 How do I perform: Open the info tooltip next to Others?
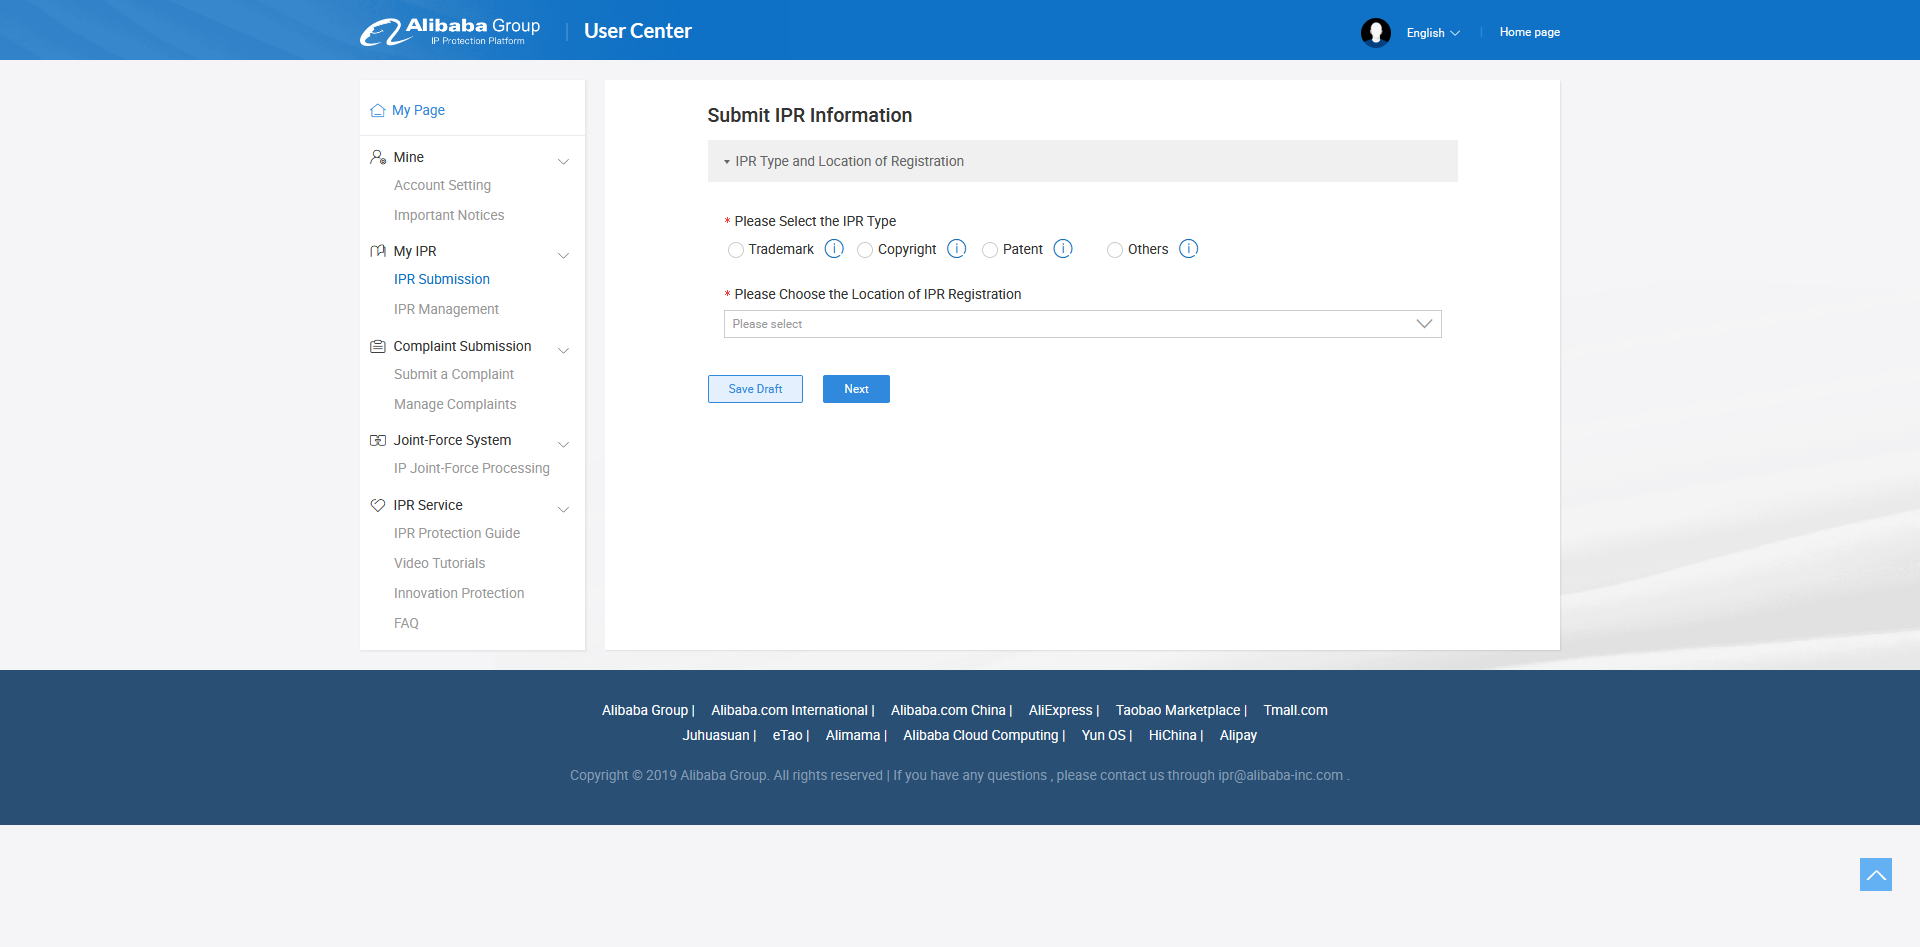click(x=1188, y=249)
